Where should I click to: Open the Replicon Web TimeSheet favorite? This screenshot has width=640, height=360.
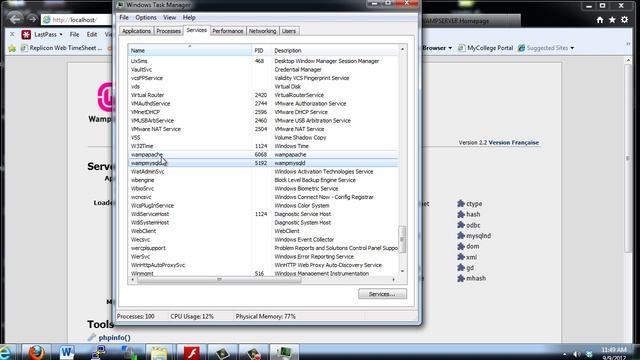(x=62, y=48)
